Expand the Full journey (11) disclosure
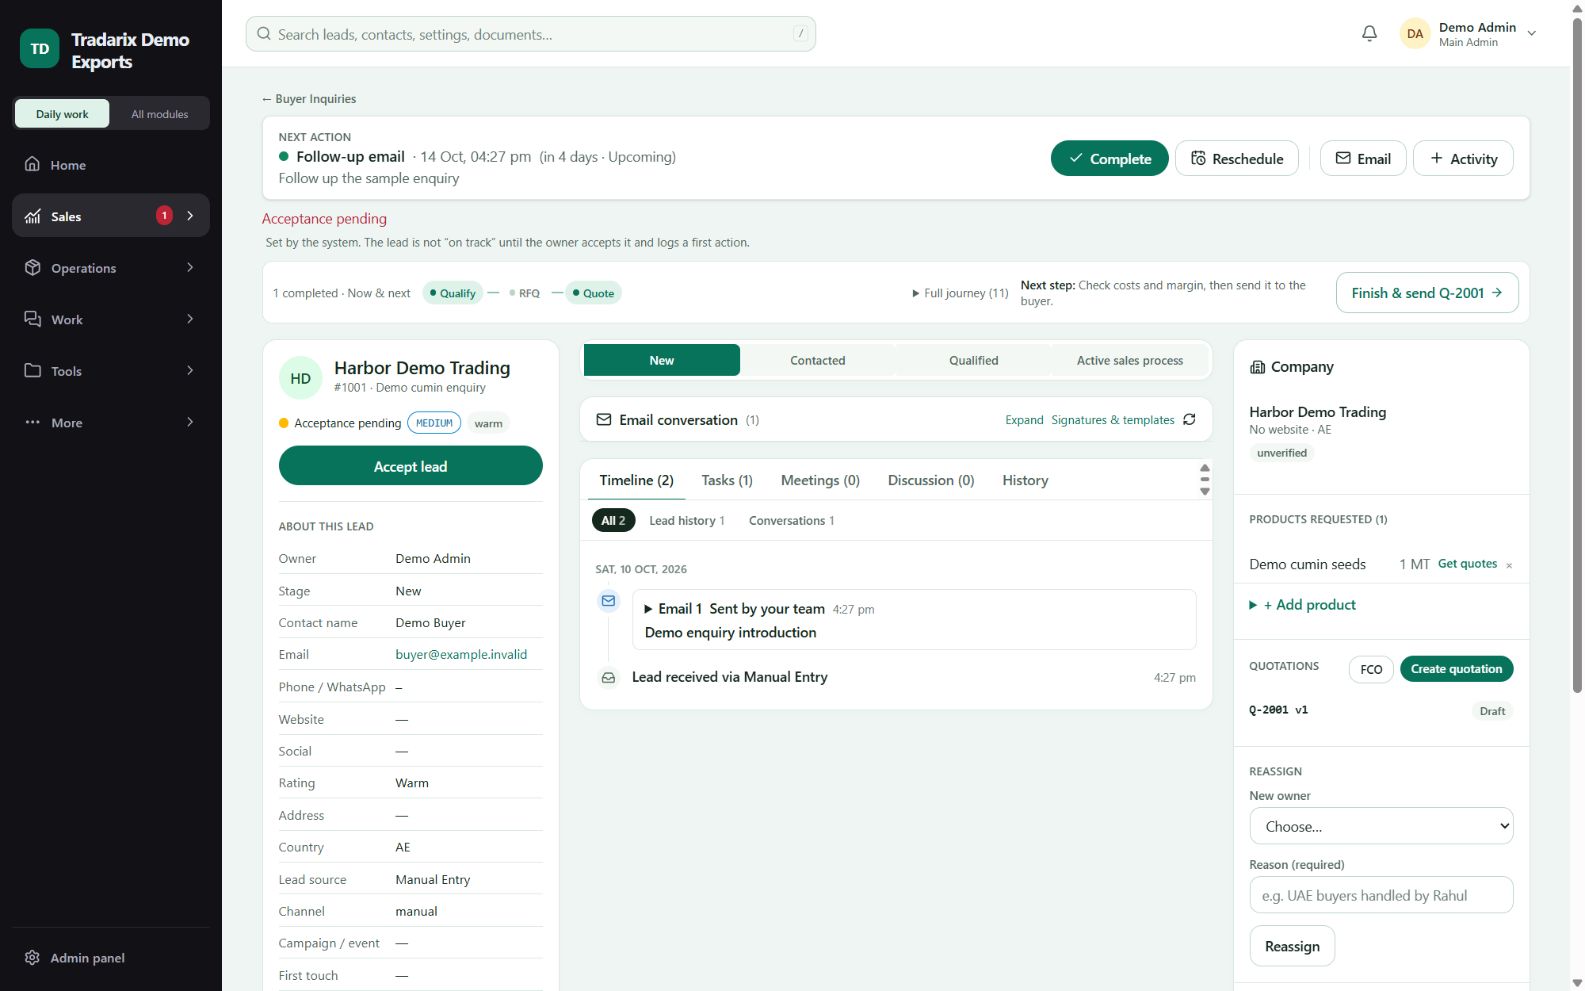This screenshot has height=991, width=1585. pos(960,293)
